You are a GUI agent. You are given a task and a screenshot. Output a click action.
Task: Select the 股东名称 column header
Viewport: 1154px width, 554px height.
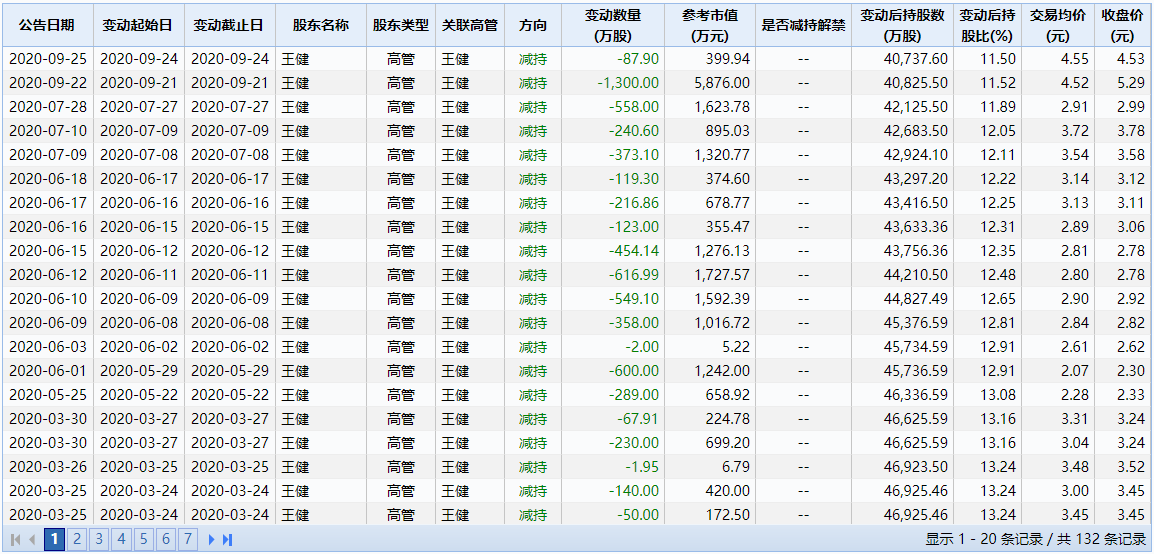321,25
